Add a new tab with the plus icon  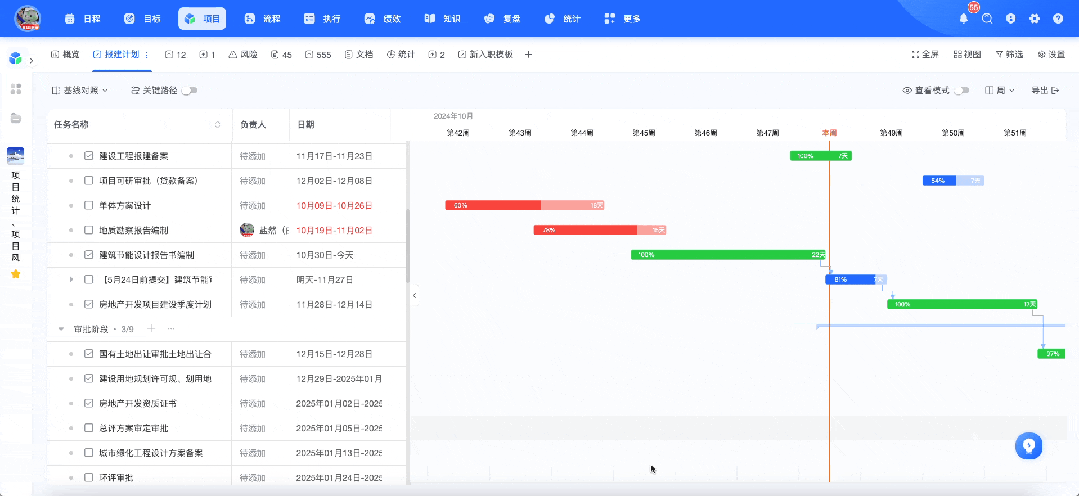click(x=528, y=54)
